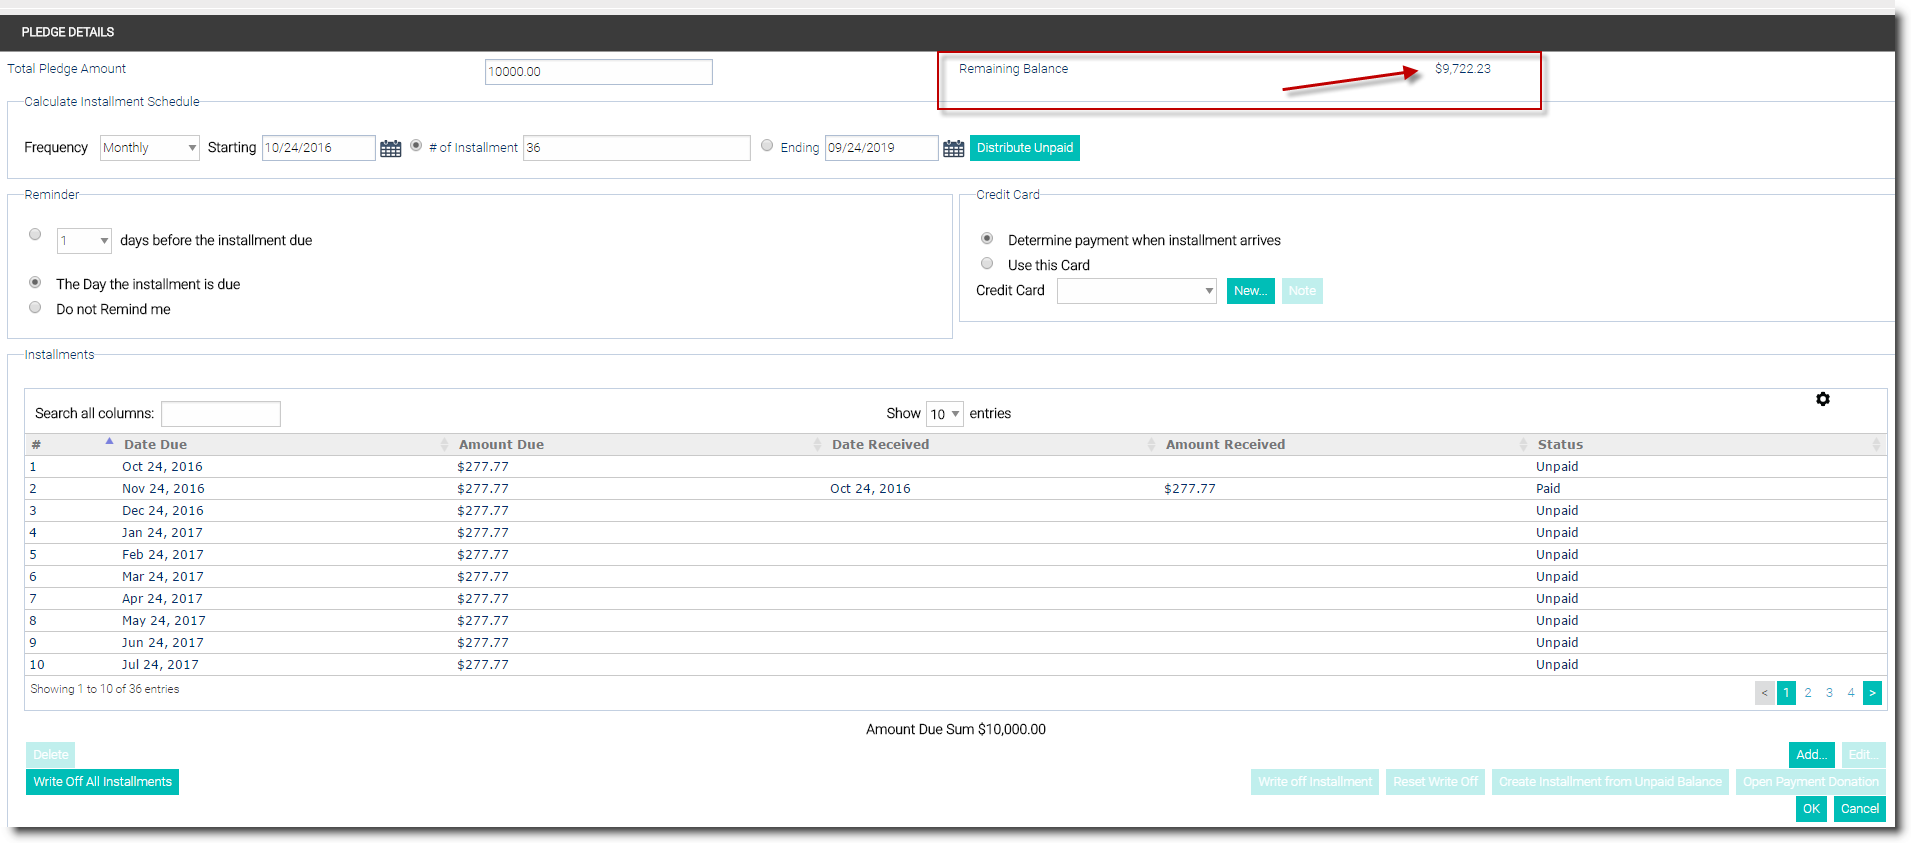Open the Show entries count dropdown
The height and width of the screenshot is (843, 1911).
coord(945,414)
